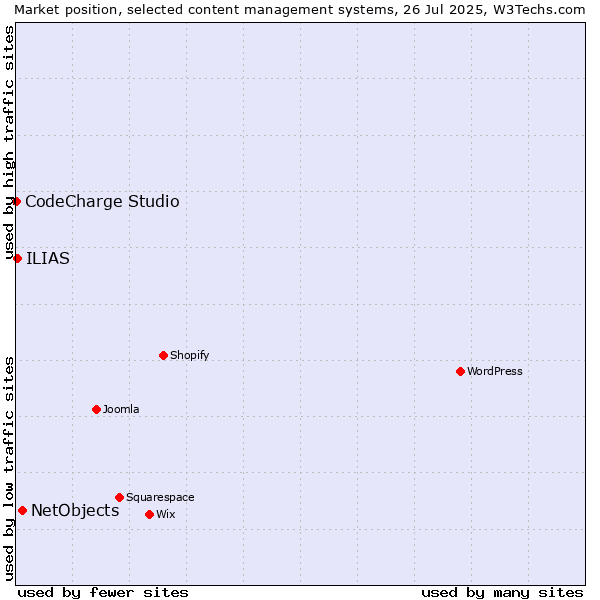Click the 'used by high traffic sites' axis label
This screenshot has width=600, height=600.
(9, 143)
